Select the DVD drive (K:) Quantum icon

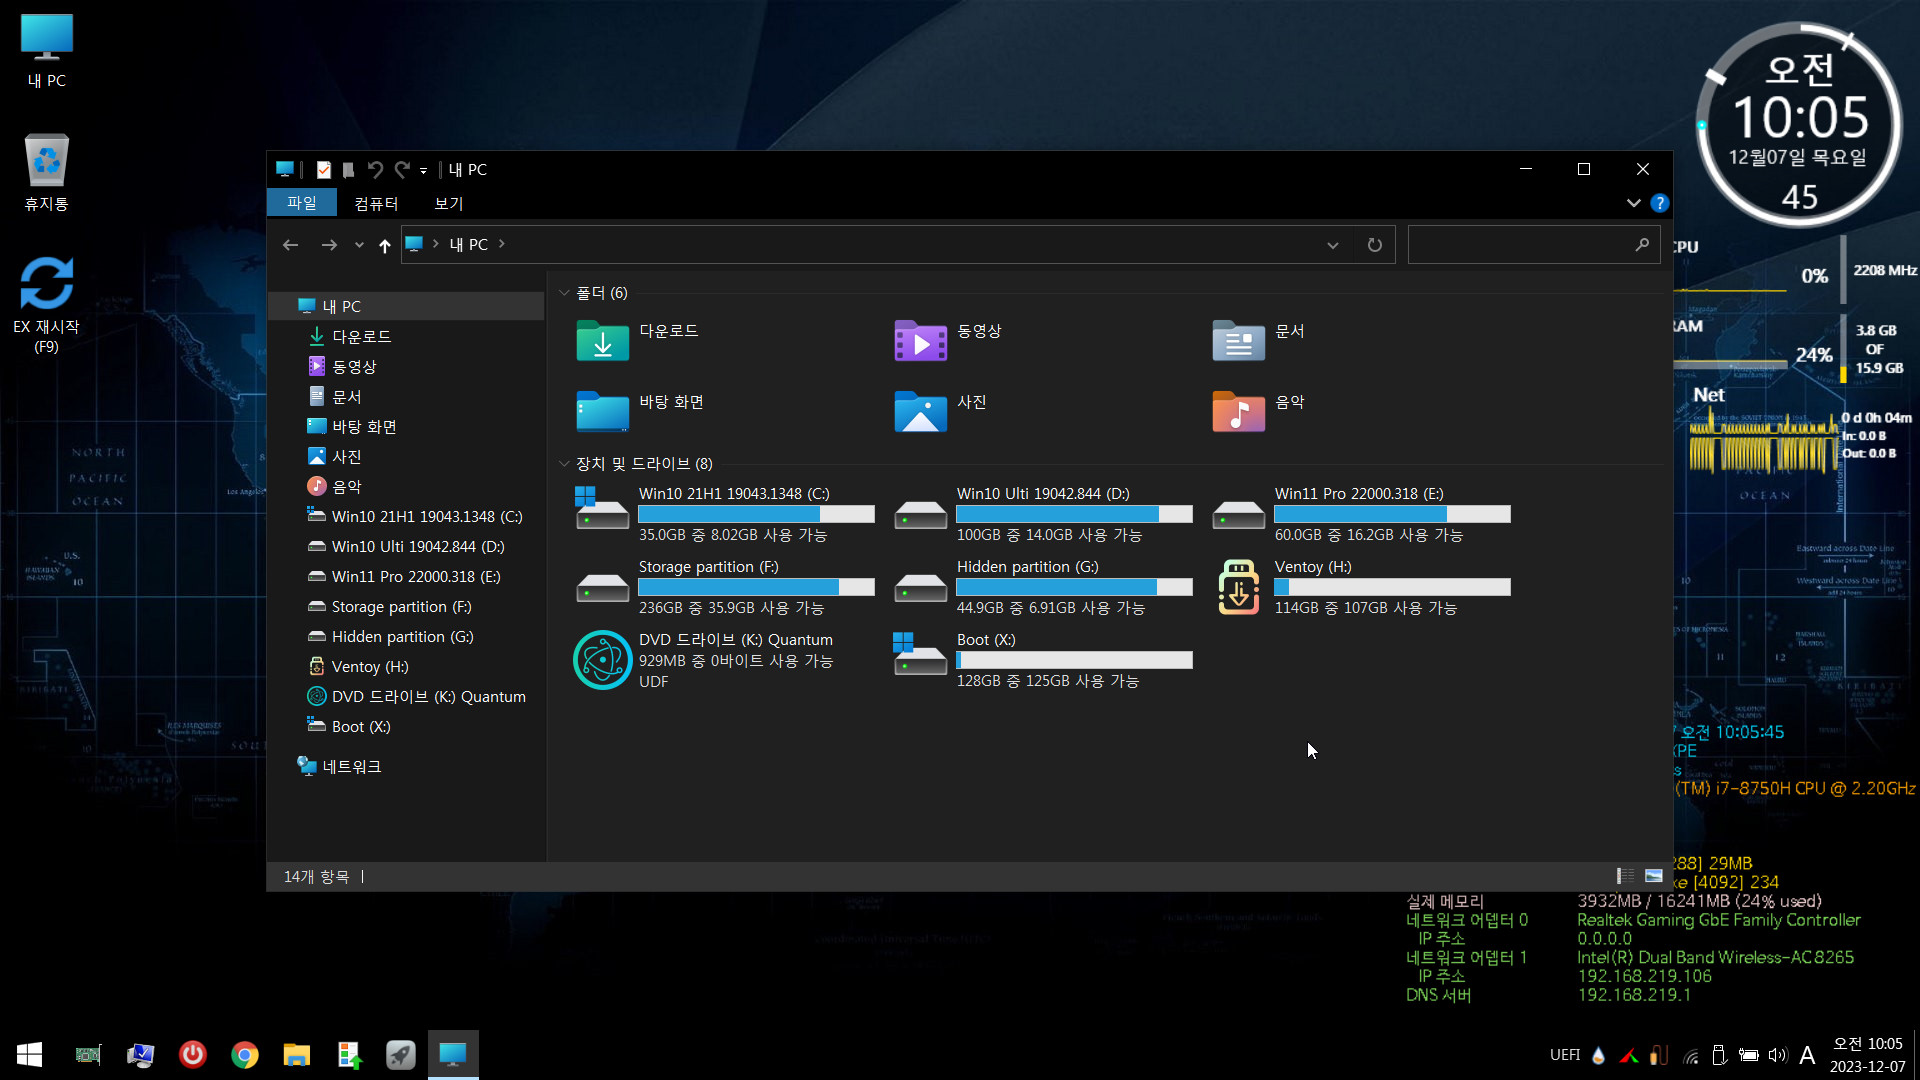602,660
